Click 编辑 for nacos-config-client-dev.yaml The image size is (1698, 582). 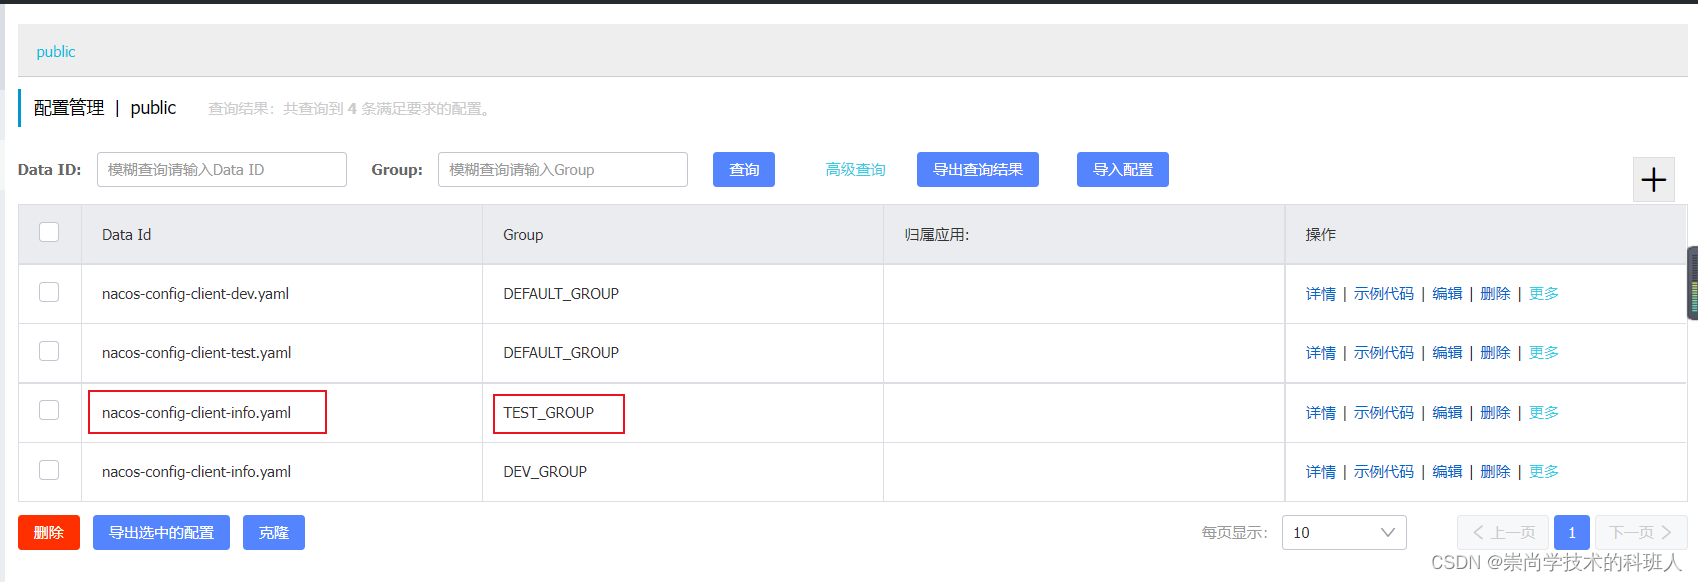point(1447,294)
